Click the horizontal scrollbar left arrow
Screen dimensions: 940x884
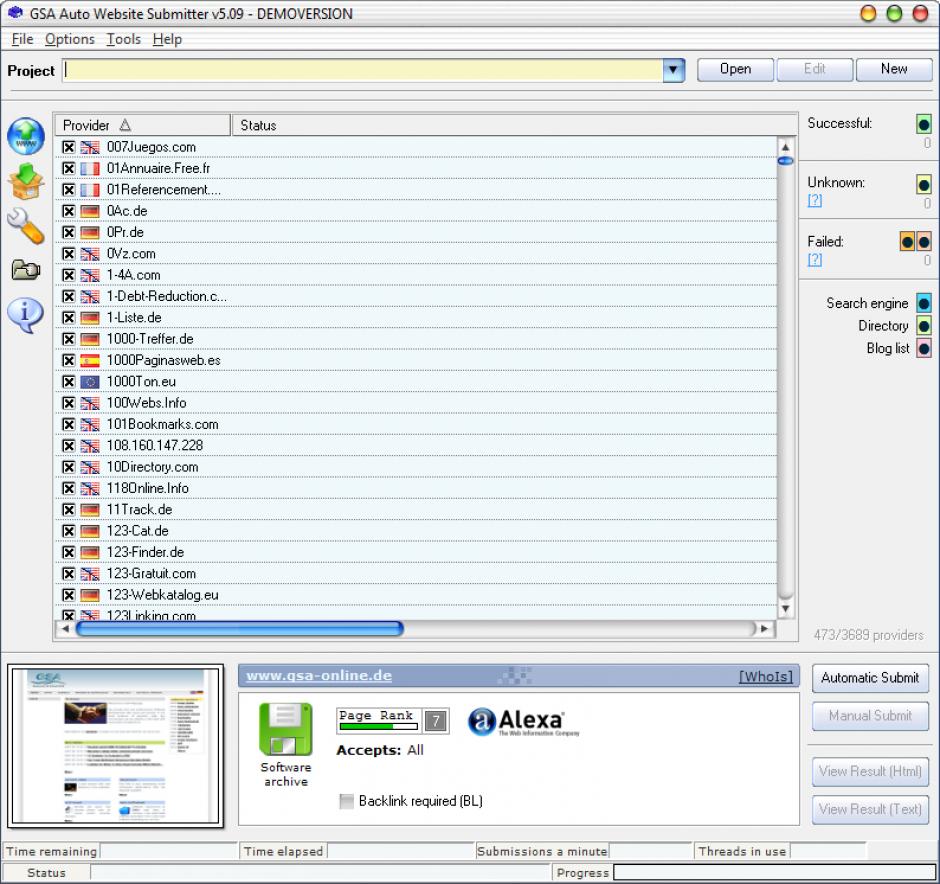coord(65,629)
